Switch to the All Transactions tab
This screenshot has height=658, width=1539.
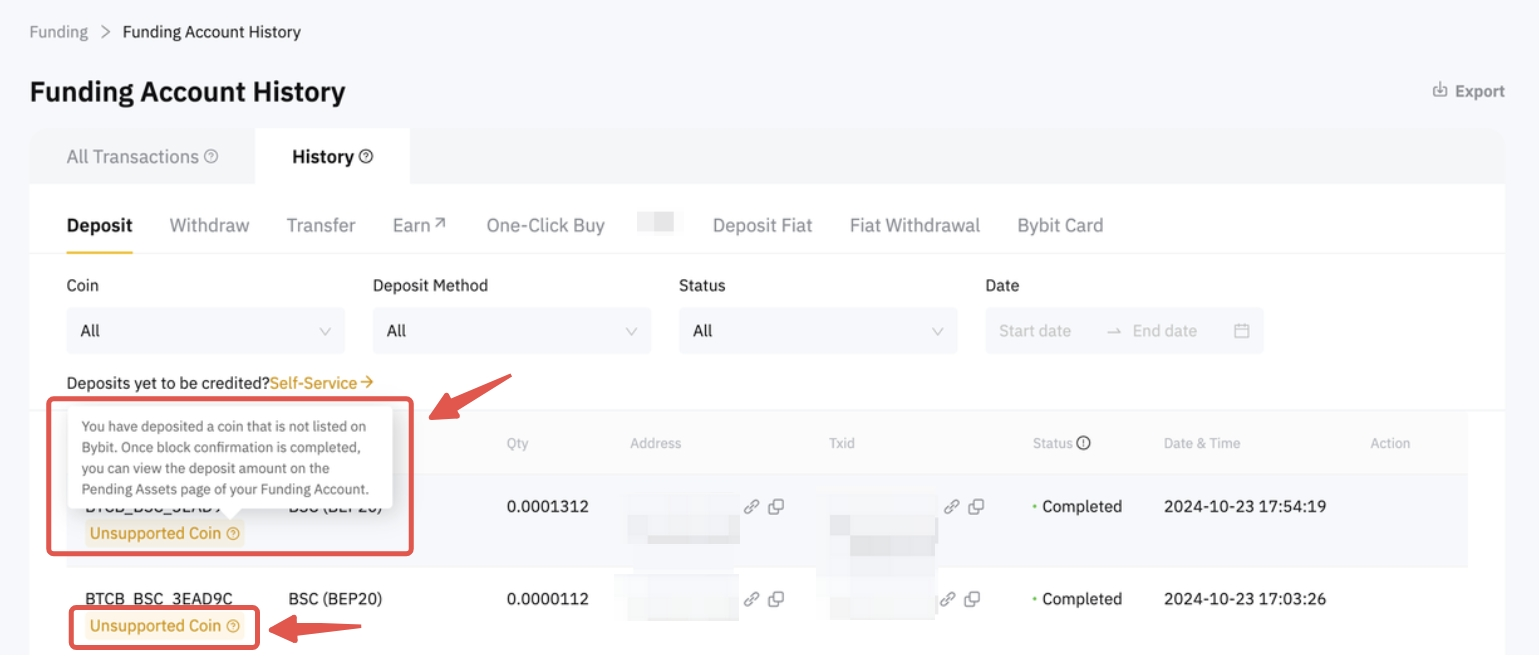point(132,157)
